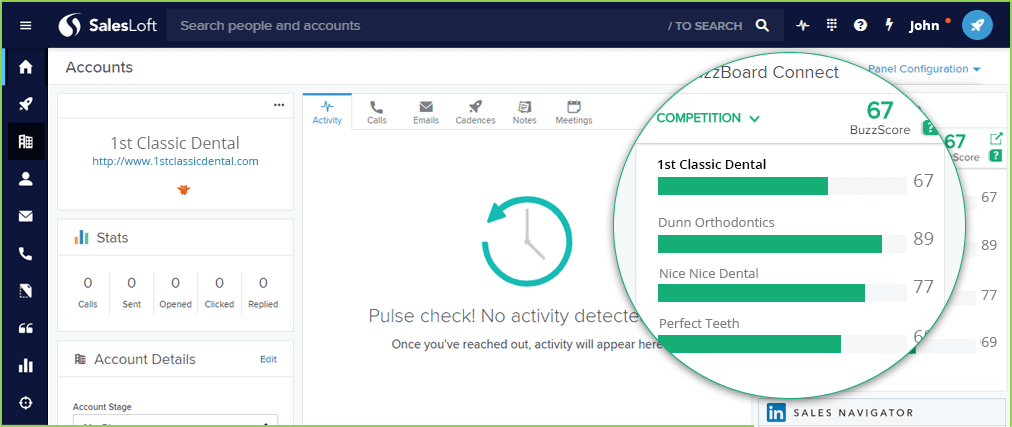The width and height of the screenshot is (1012, 427).
Task: Open the Panel Configuration dropdown
Action: click(x=924, y=69)
